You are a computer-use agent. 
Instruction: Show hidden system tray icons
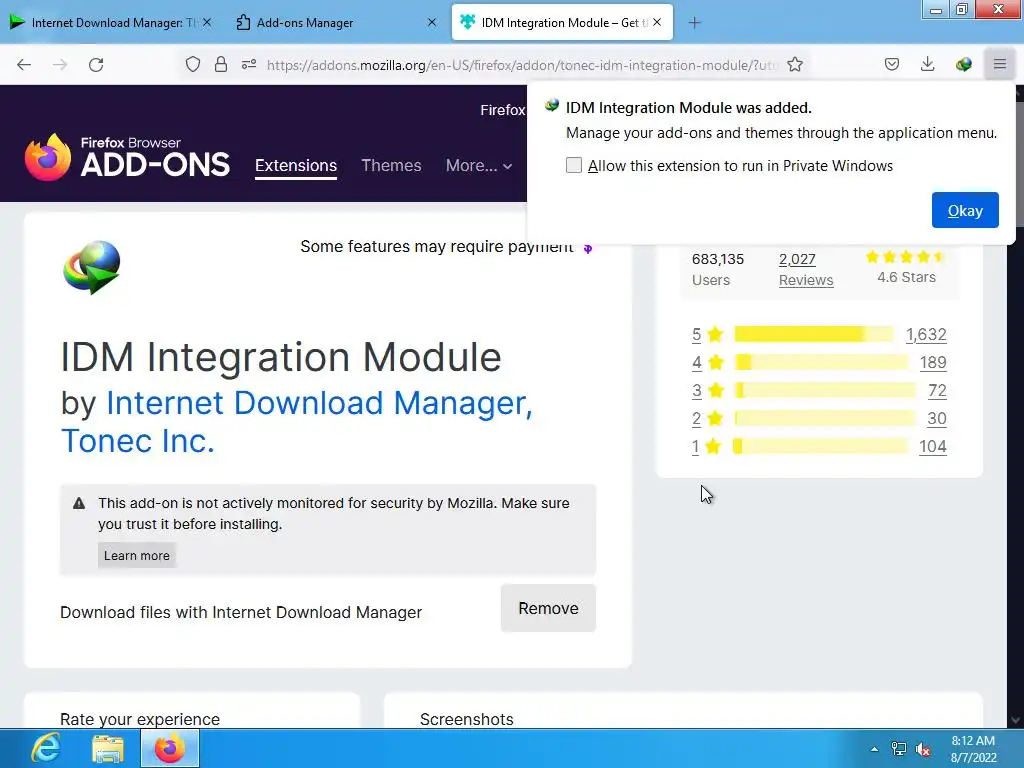[874, 749]
